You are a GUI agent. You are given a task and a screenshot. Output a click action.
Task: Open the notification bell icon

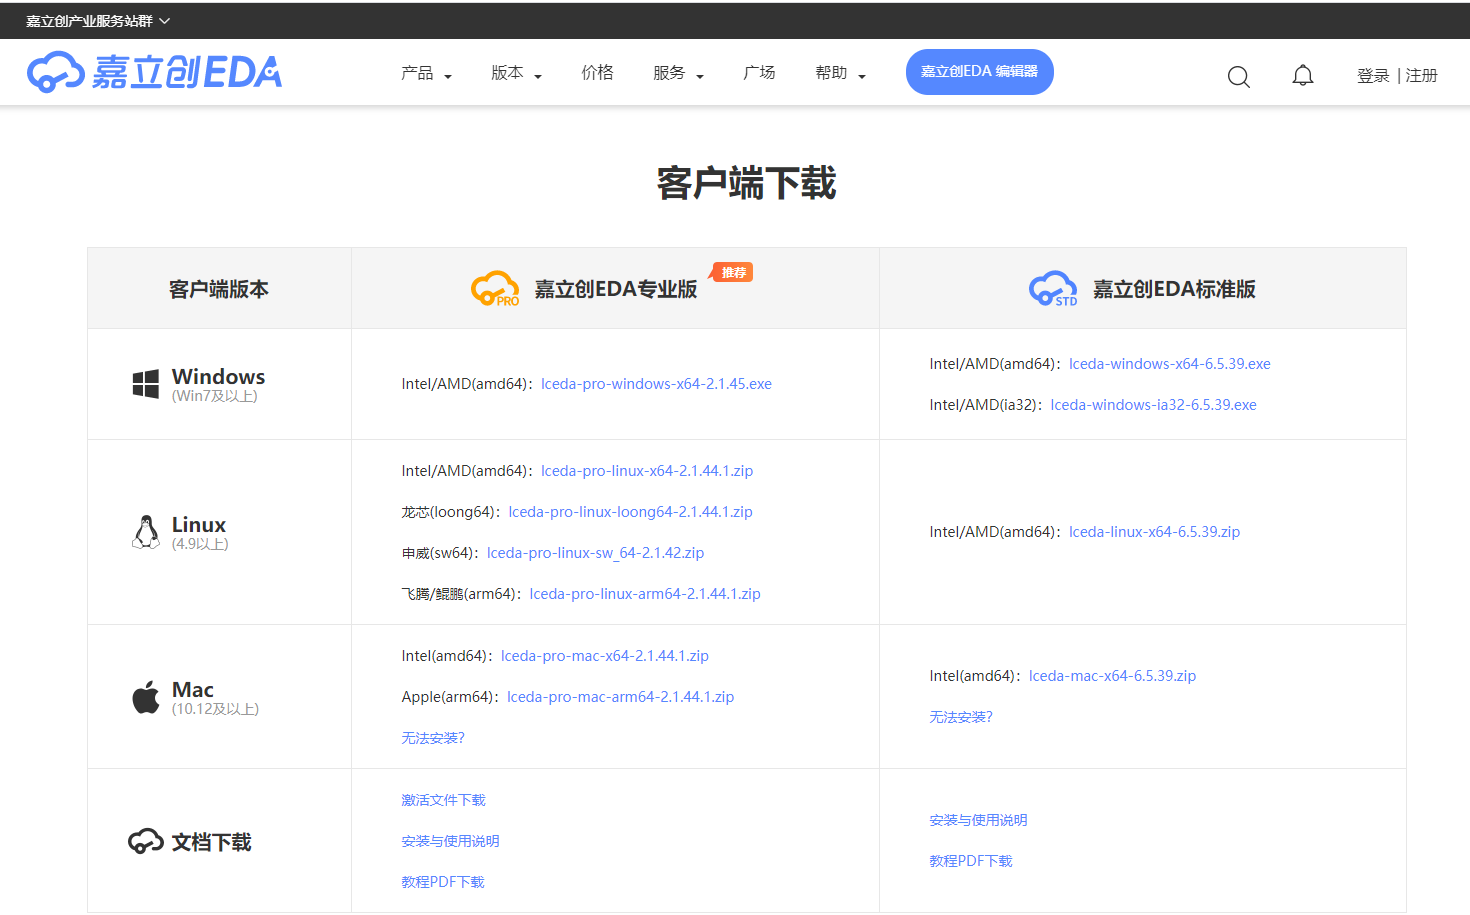click(1303, 75)
